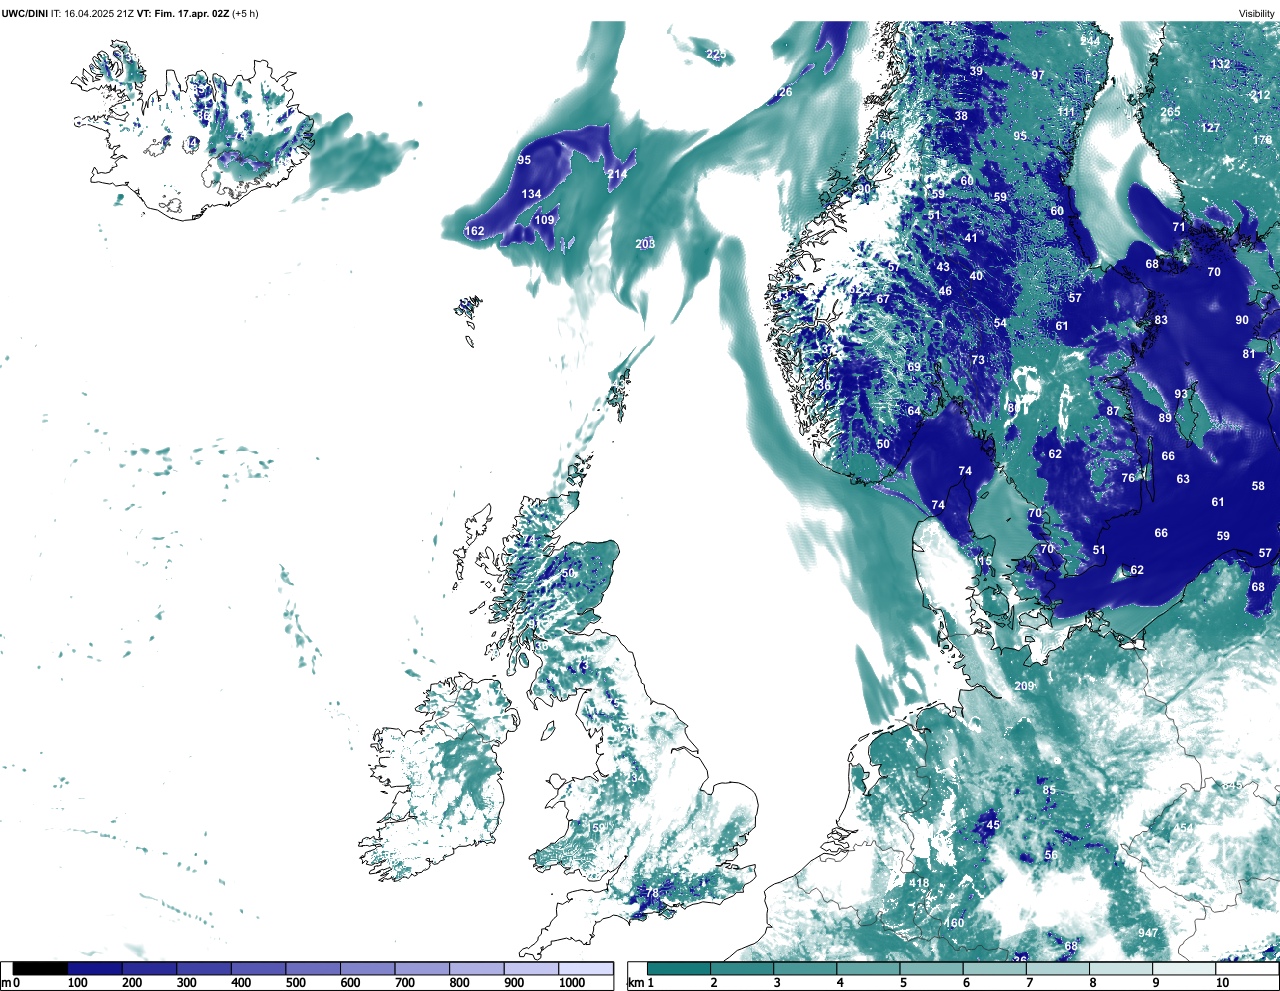Click the map value '85' in Germany

pos(1049,790)
